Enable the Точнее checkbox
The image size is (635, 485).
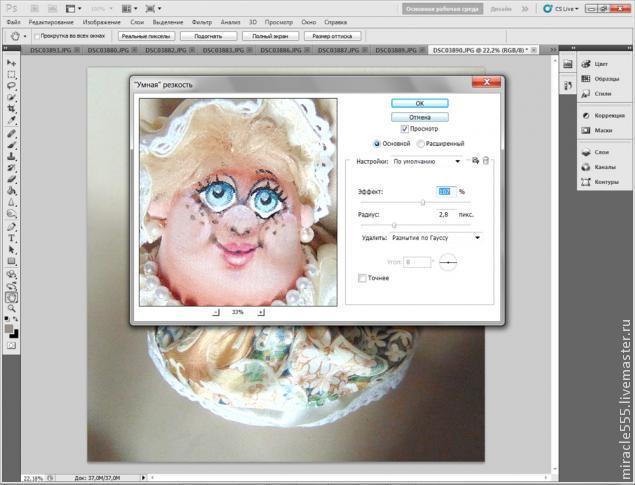pos(363,277)
